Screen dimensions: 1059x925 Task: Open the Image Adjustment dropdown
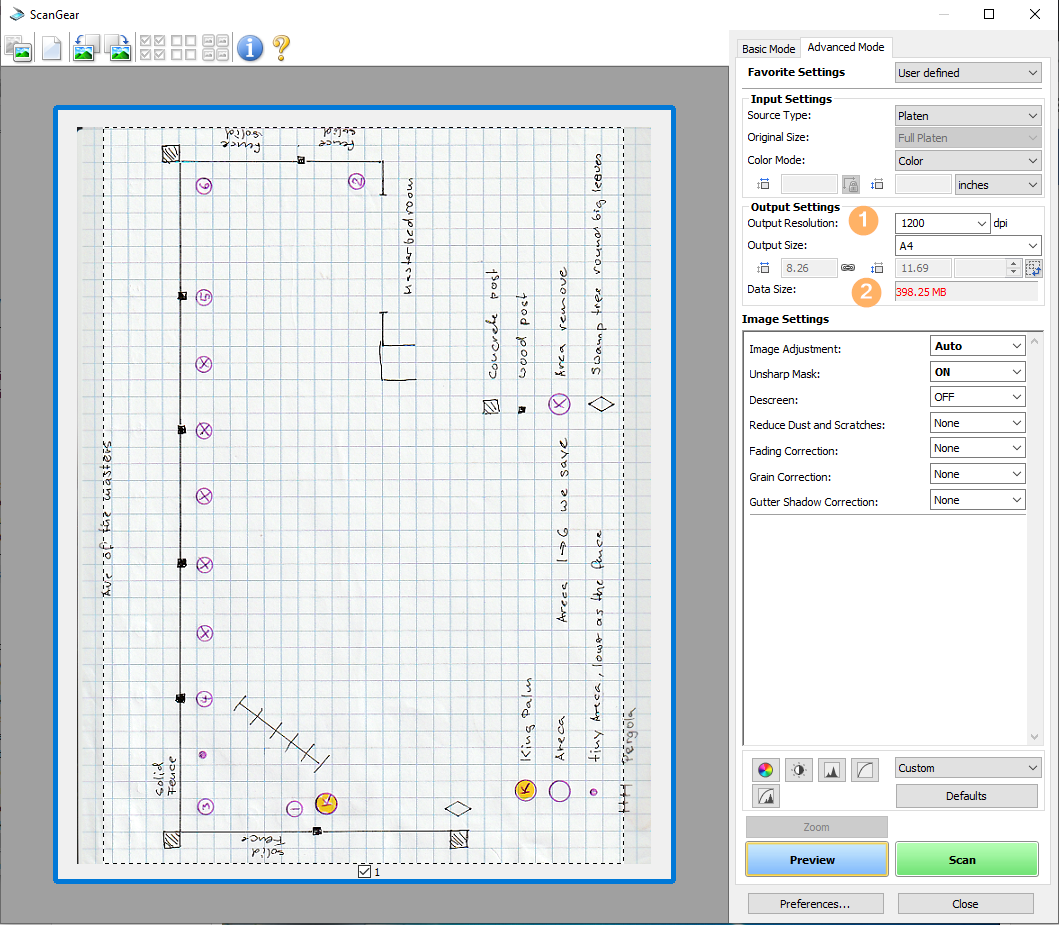(977, 346)
